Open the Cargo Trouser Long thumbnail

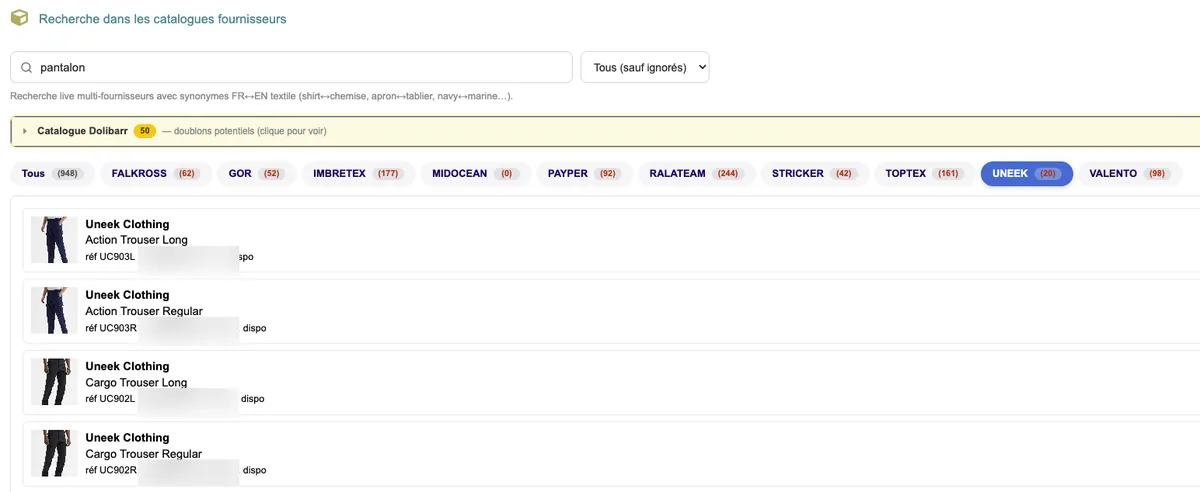(x=54, y=382)
